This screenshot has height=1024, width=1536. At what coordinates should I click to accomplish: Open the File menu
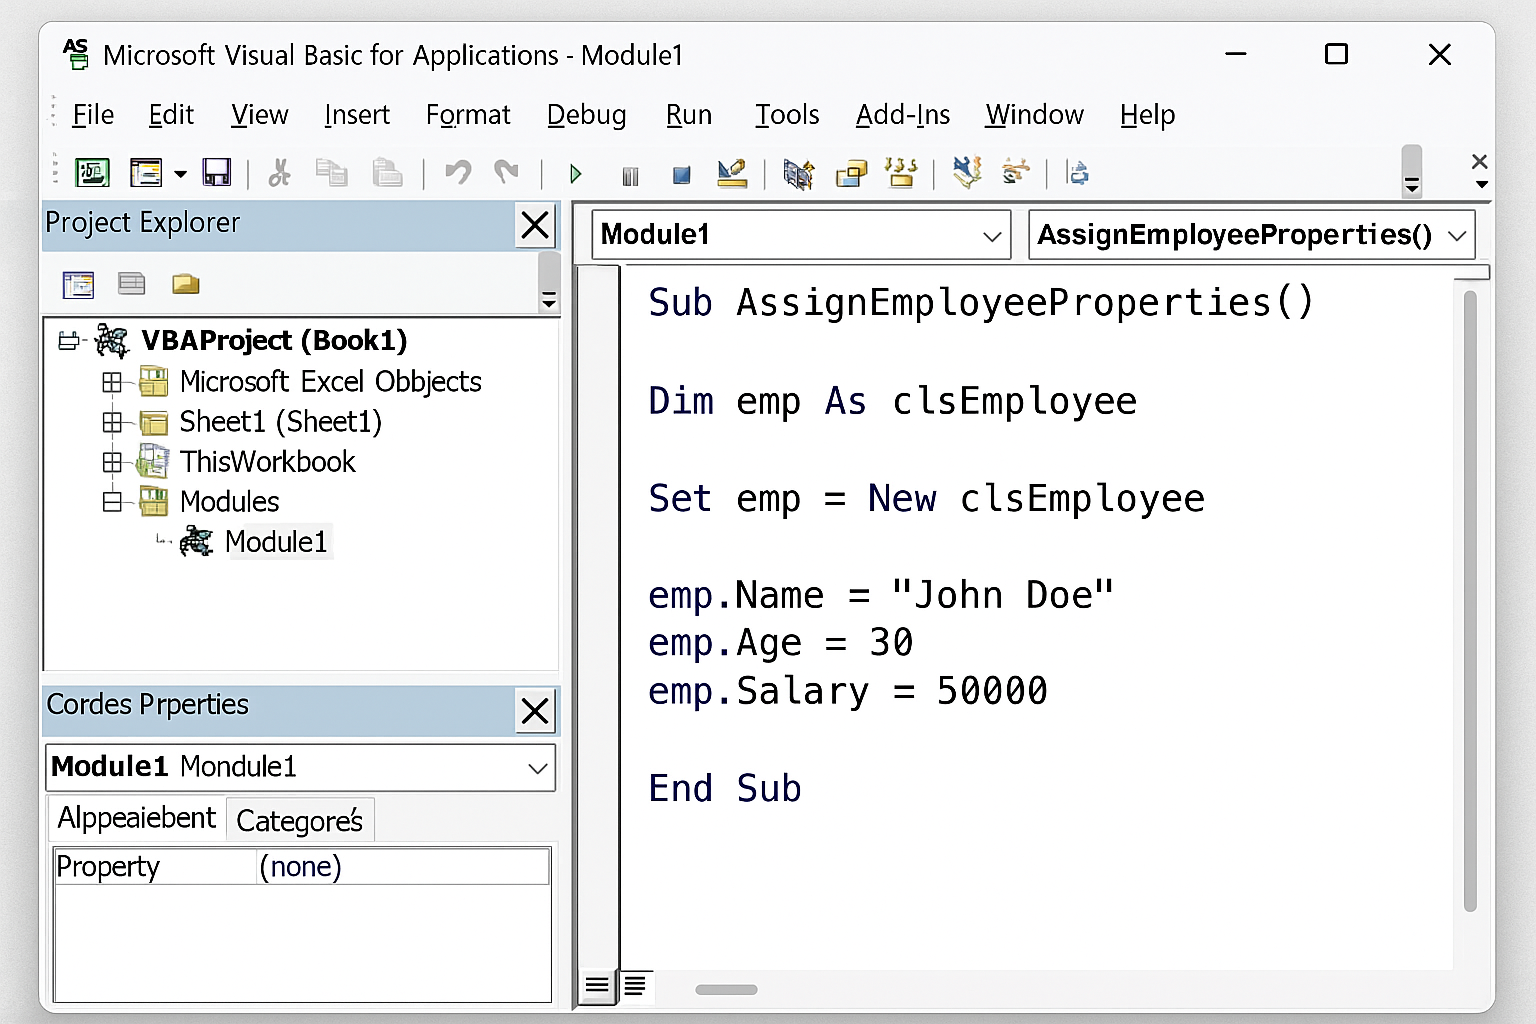93,115
